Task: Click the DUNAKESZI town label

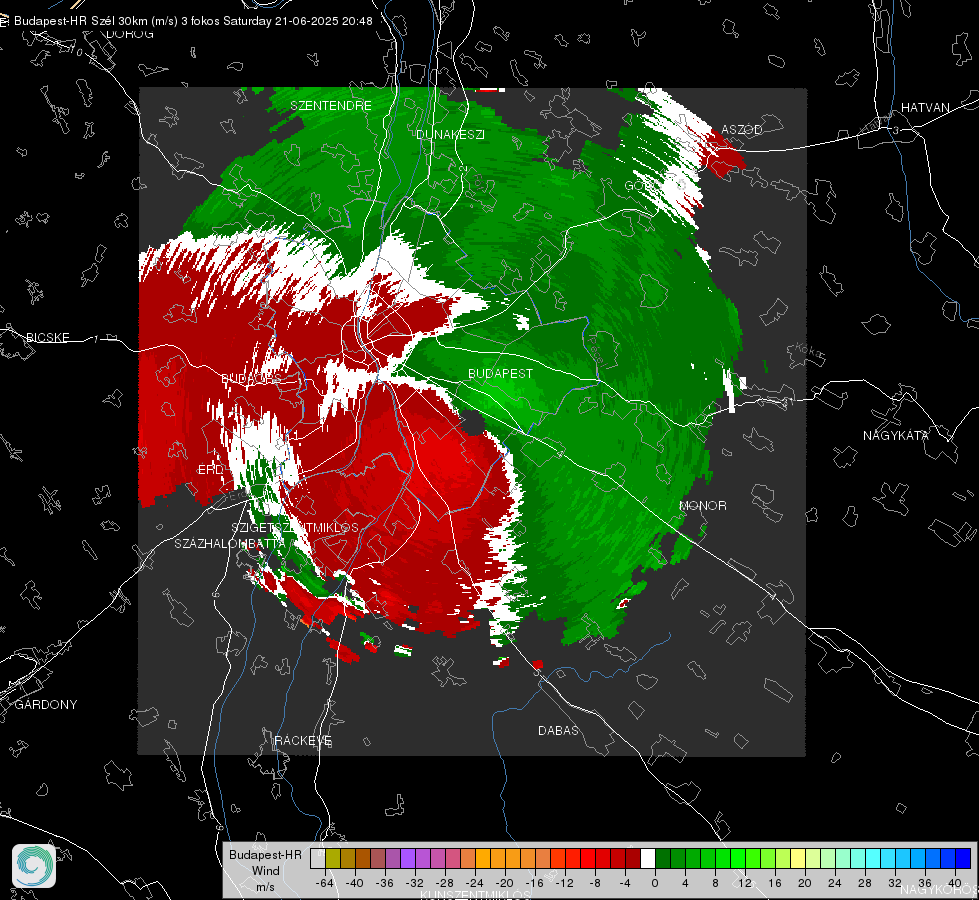Action: click(x=450, y=134)
